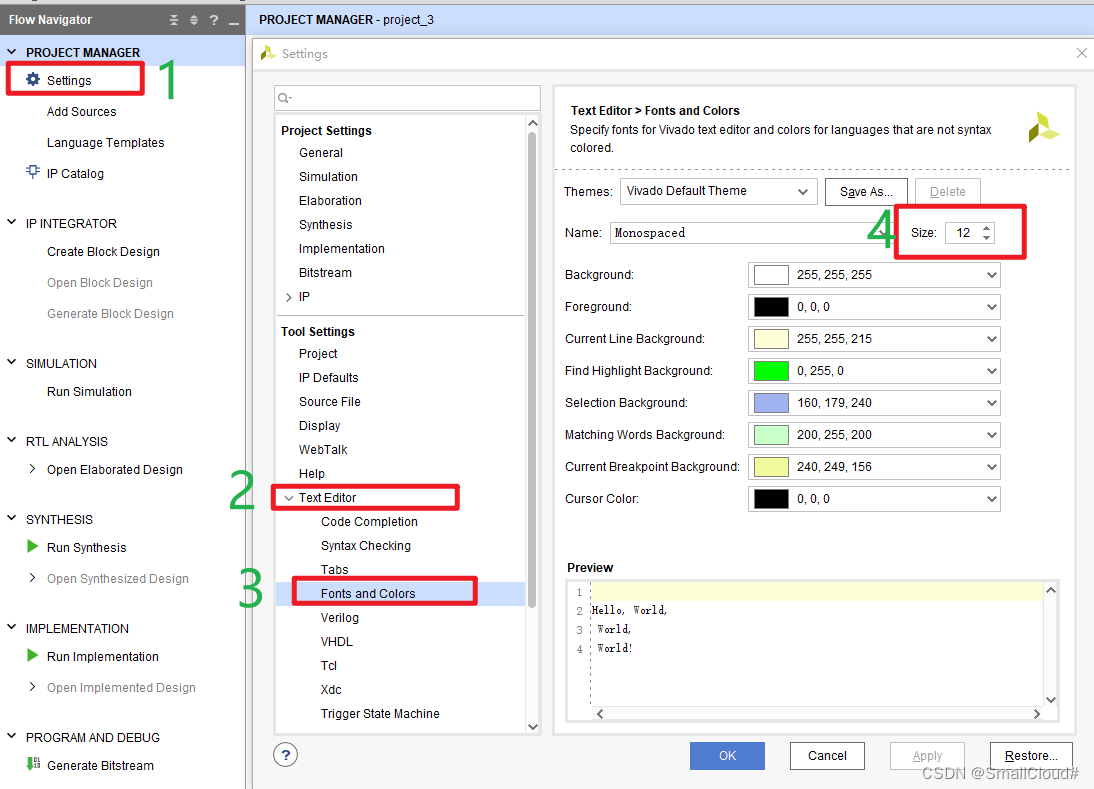The image size is (1094, 789).
Task: Select Syntax Checking in settings tree
Action: 365,546
